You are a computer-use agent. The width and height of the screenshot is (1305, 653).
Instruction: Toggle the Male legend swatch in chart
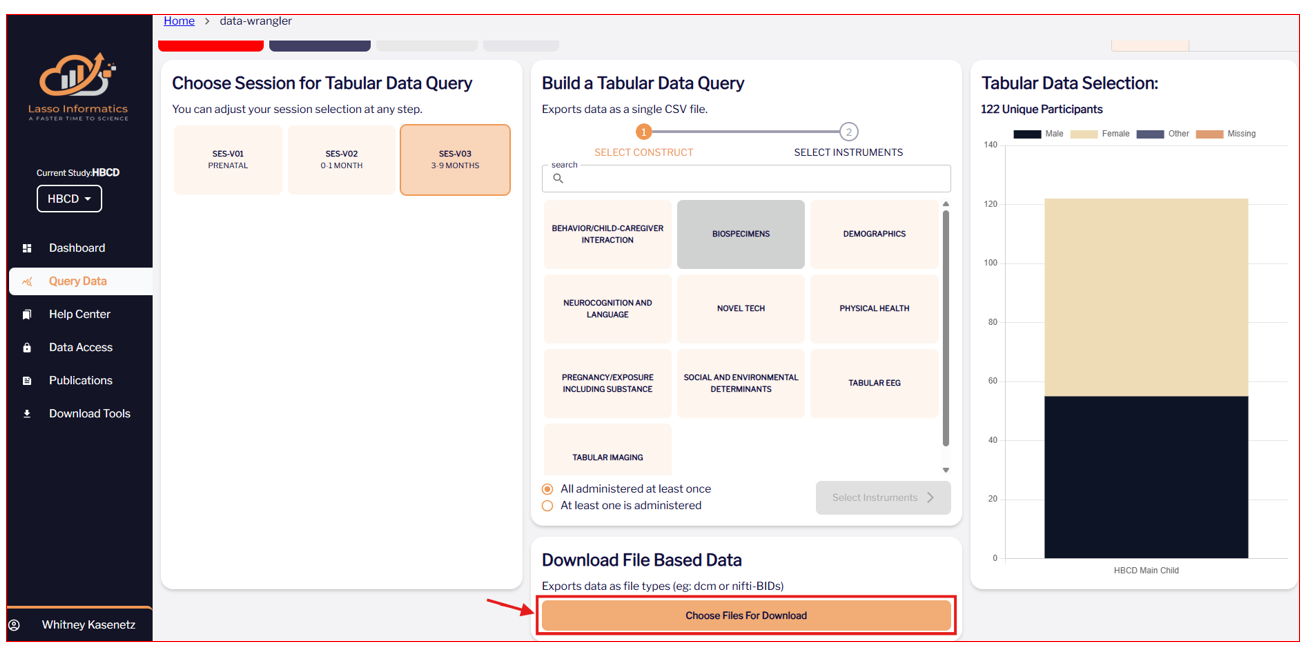(x=1027, y=134)
